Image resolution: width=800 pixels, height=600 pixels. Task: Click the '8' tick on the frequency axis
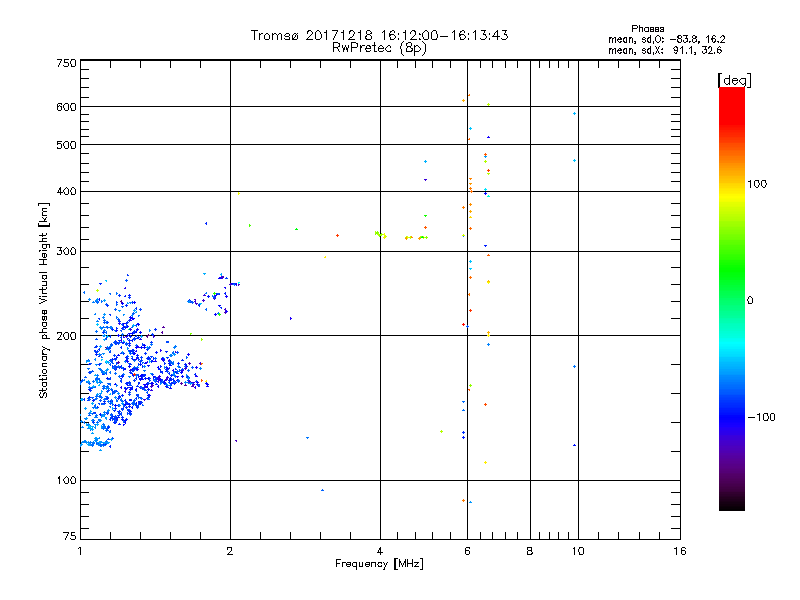click(x=530, y=551)
